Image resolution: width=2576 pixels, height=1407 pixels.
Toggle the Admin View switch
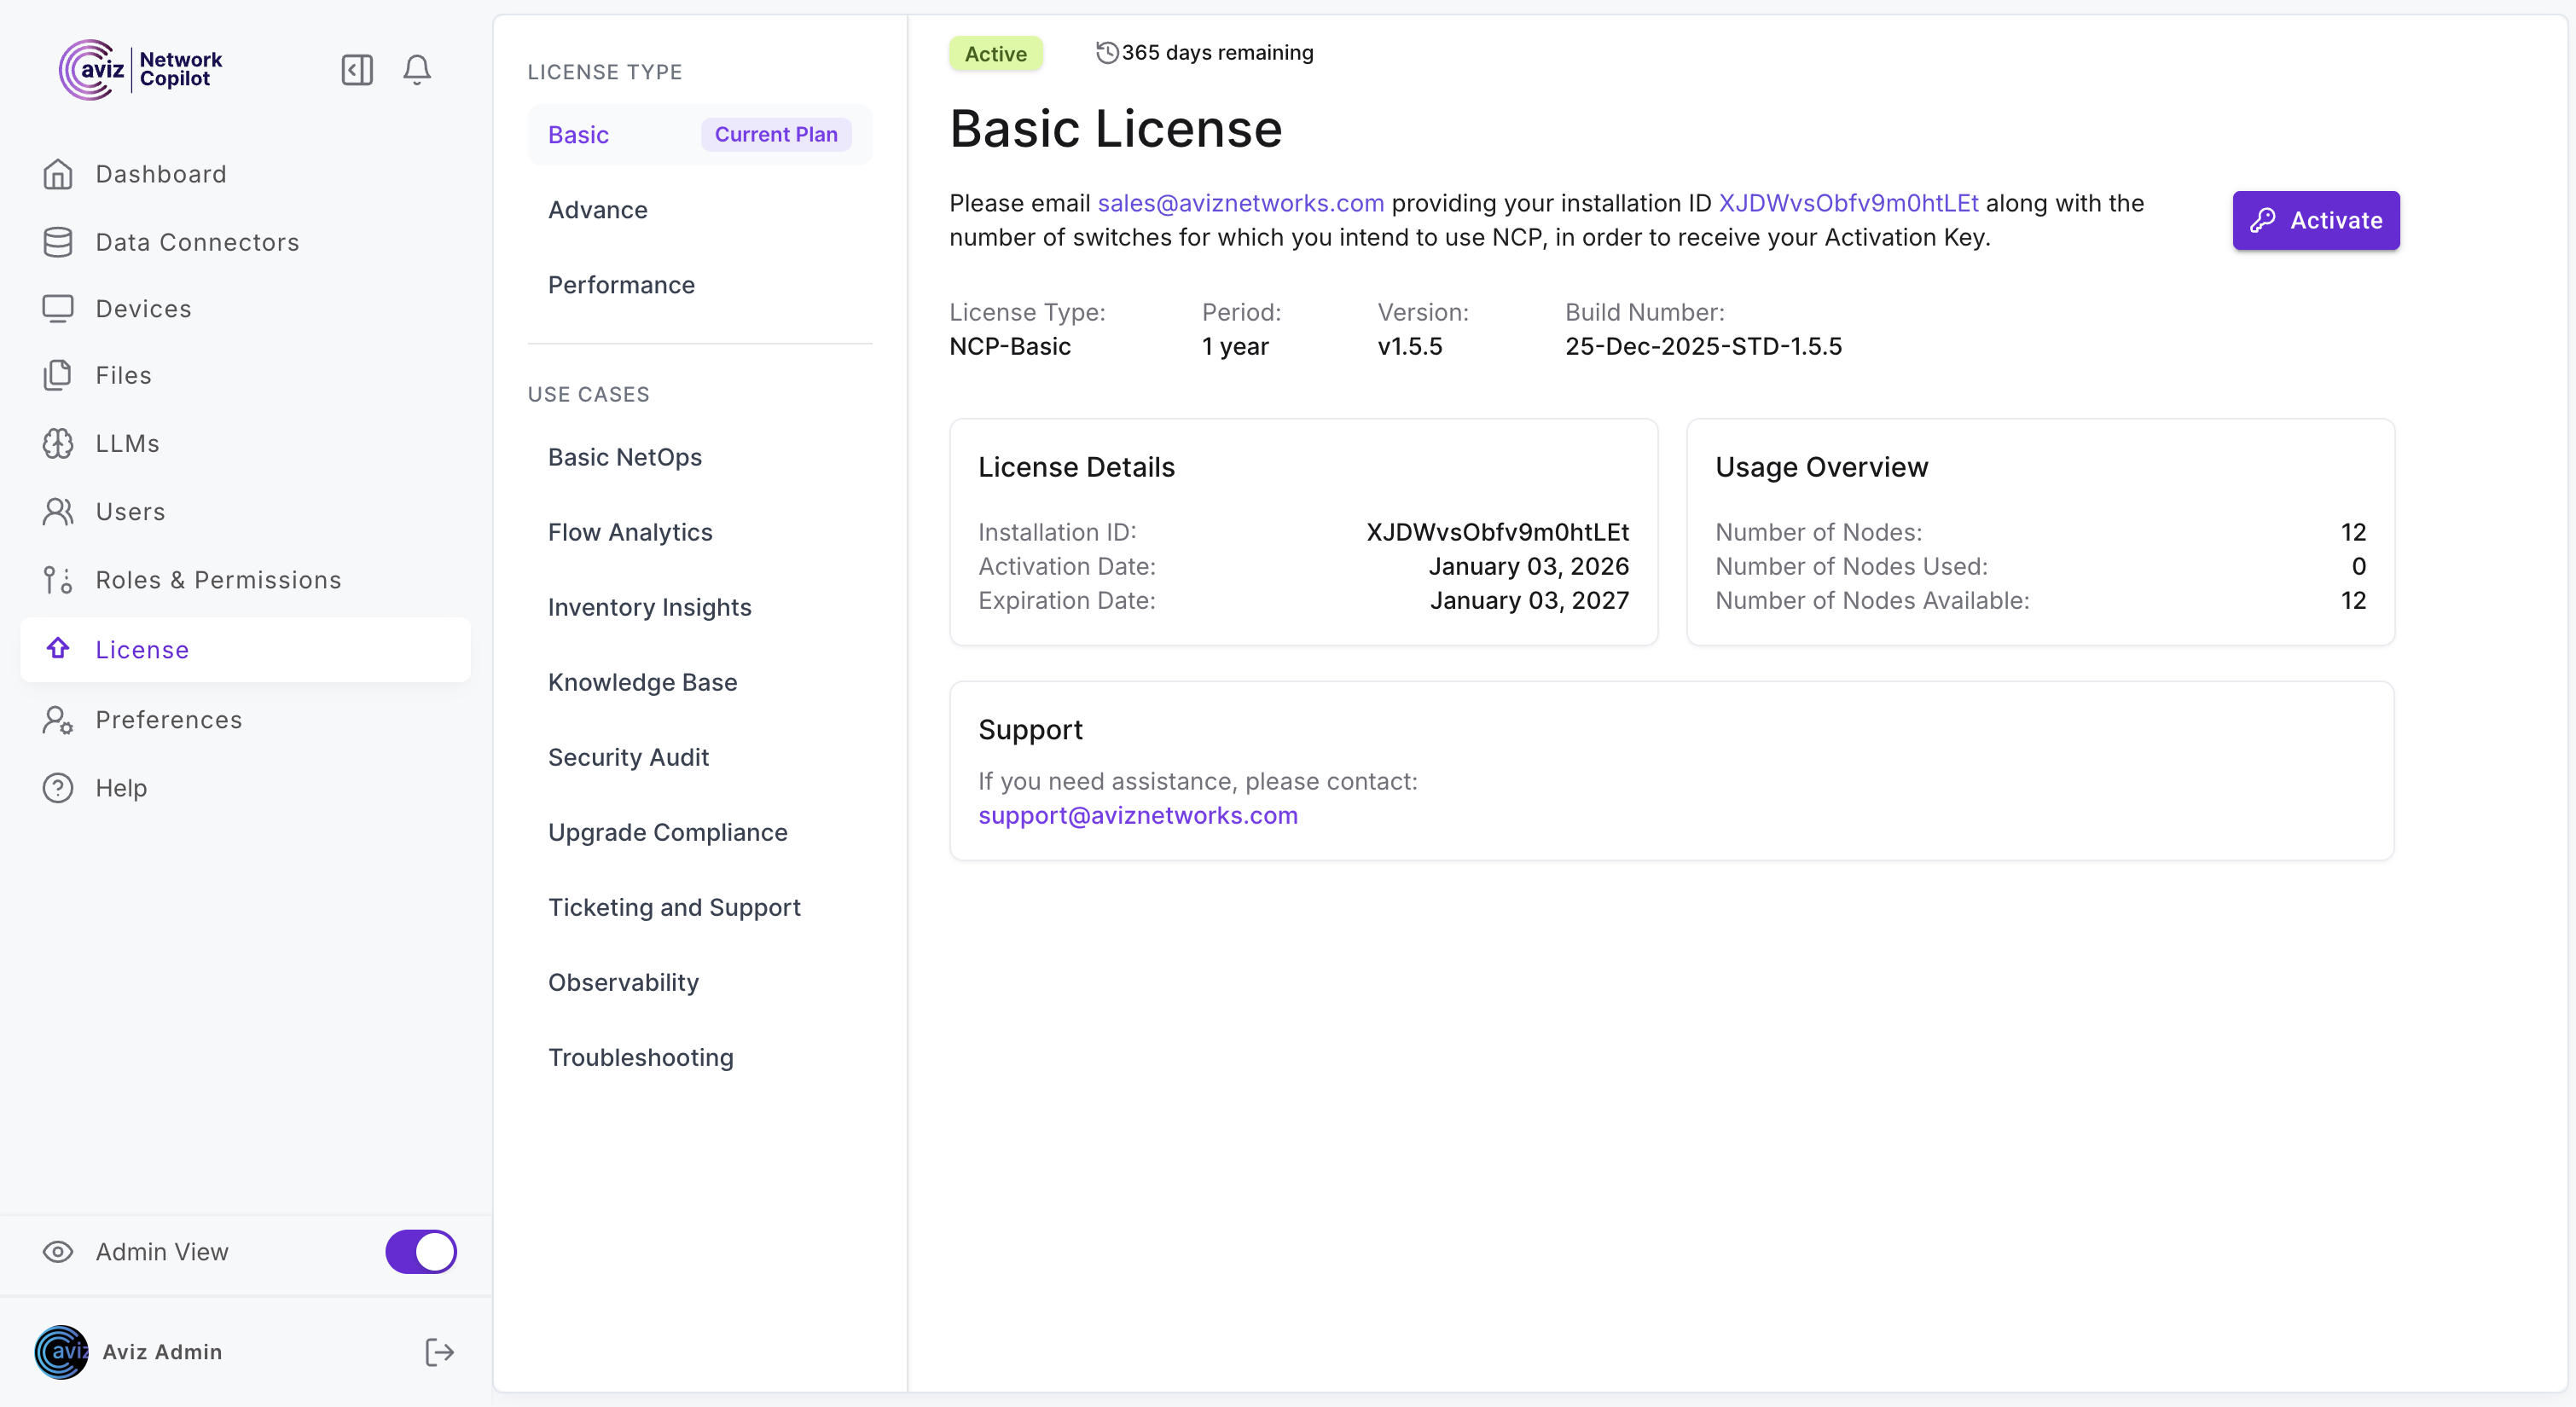tap(421, 1251)
